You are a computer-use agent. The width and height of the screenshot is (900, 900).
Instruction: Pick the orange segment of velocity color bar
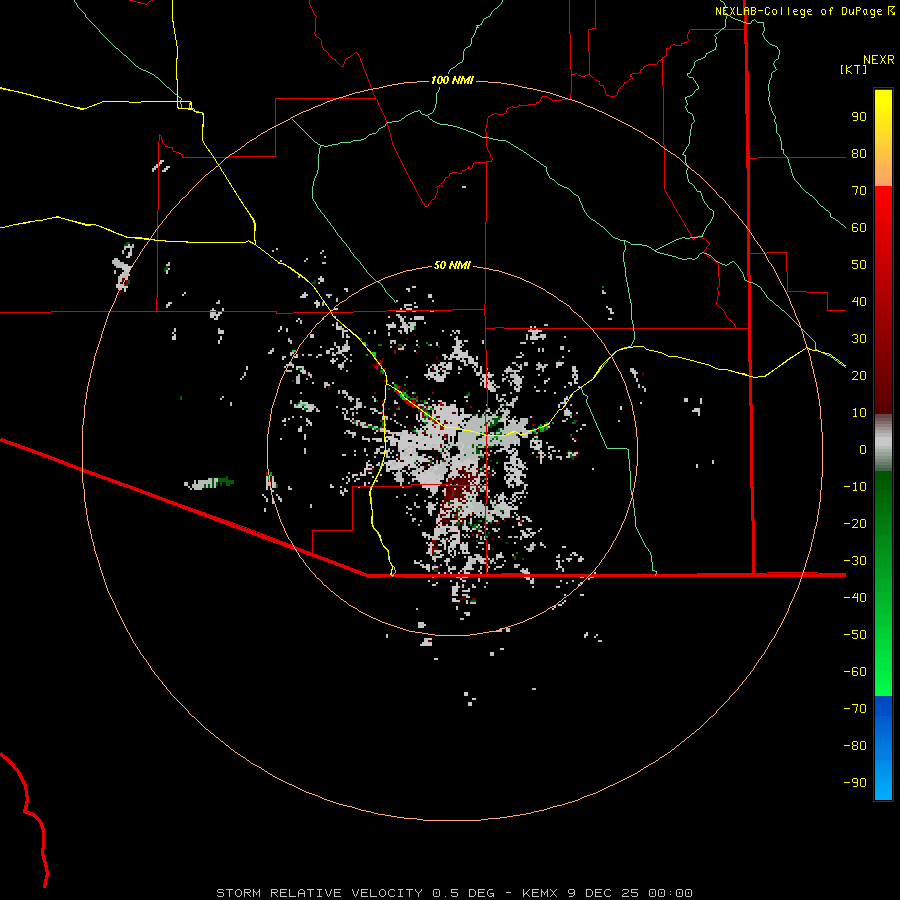[883, 169]
